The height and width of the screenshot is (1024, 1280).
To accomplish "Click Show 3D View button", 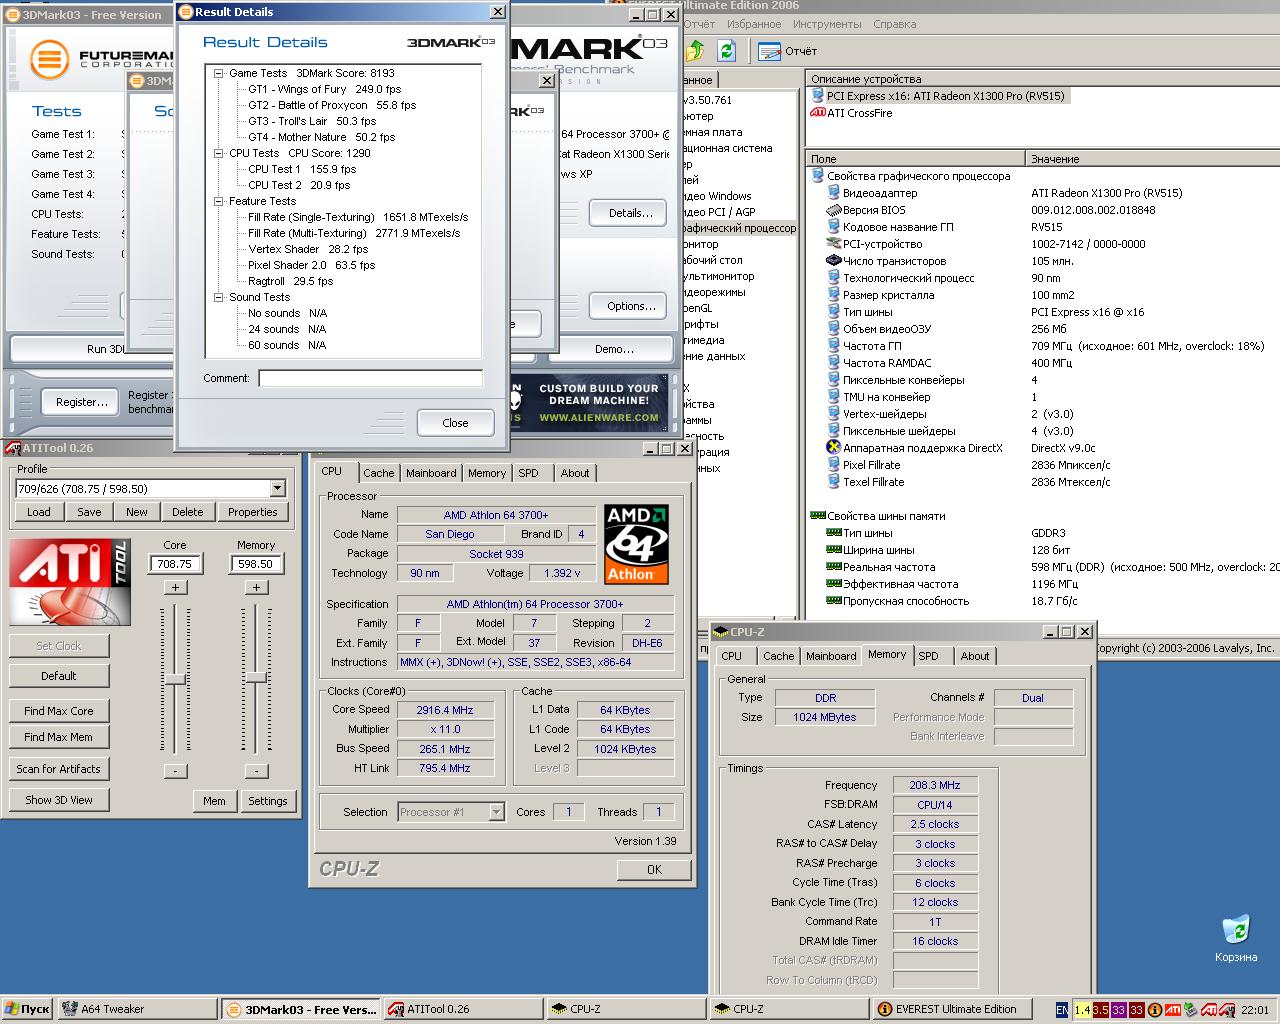I will 59,800.
